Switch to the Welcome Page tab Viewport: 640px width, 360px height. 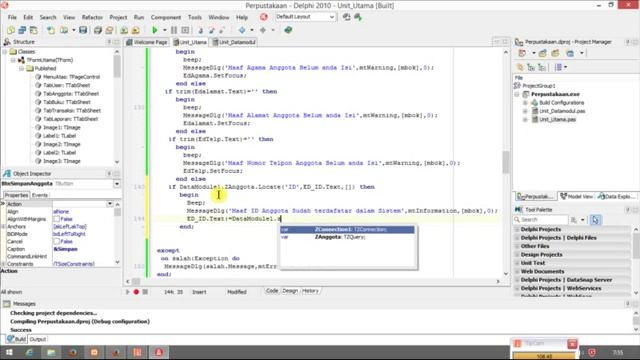pos(147,42)
